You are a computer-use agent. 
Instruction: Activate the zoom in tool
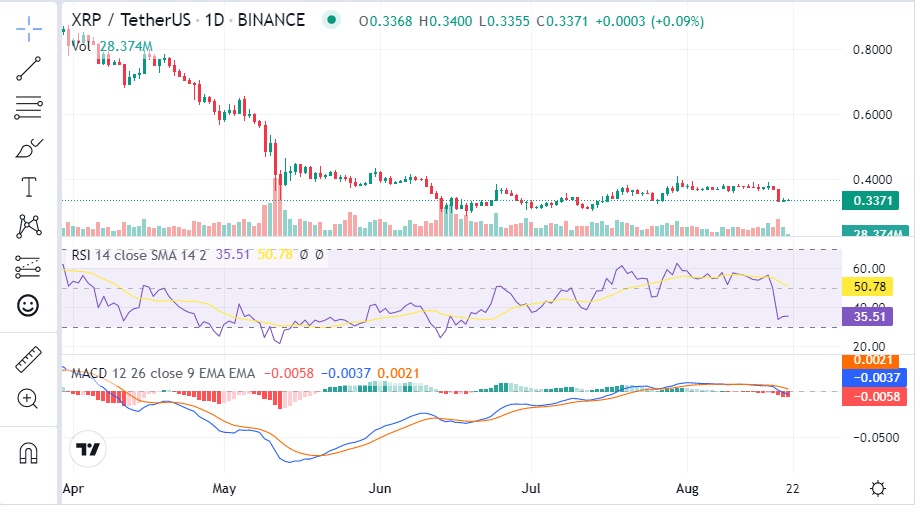(28, 399)
